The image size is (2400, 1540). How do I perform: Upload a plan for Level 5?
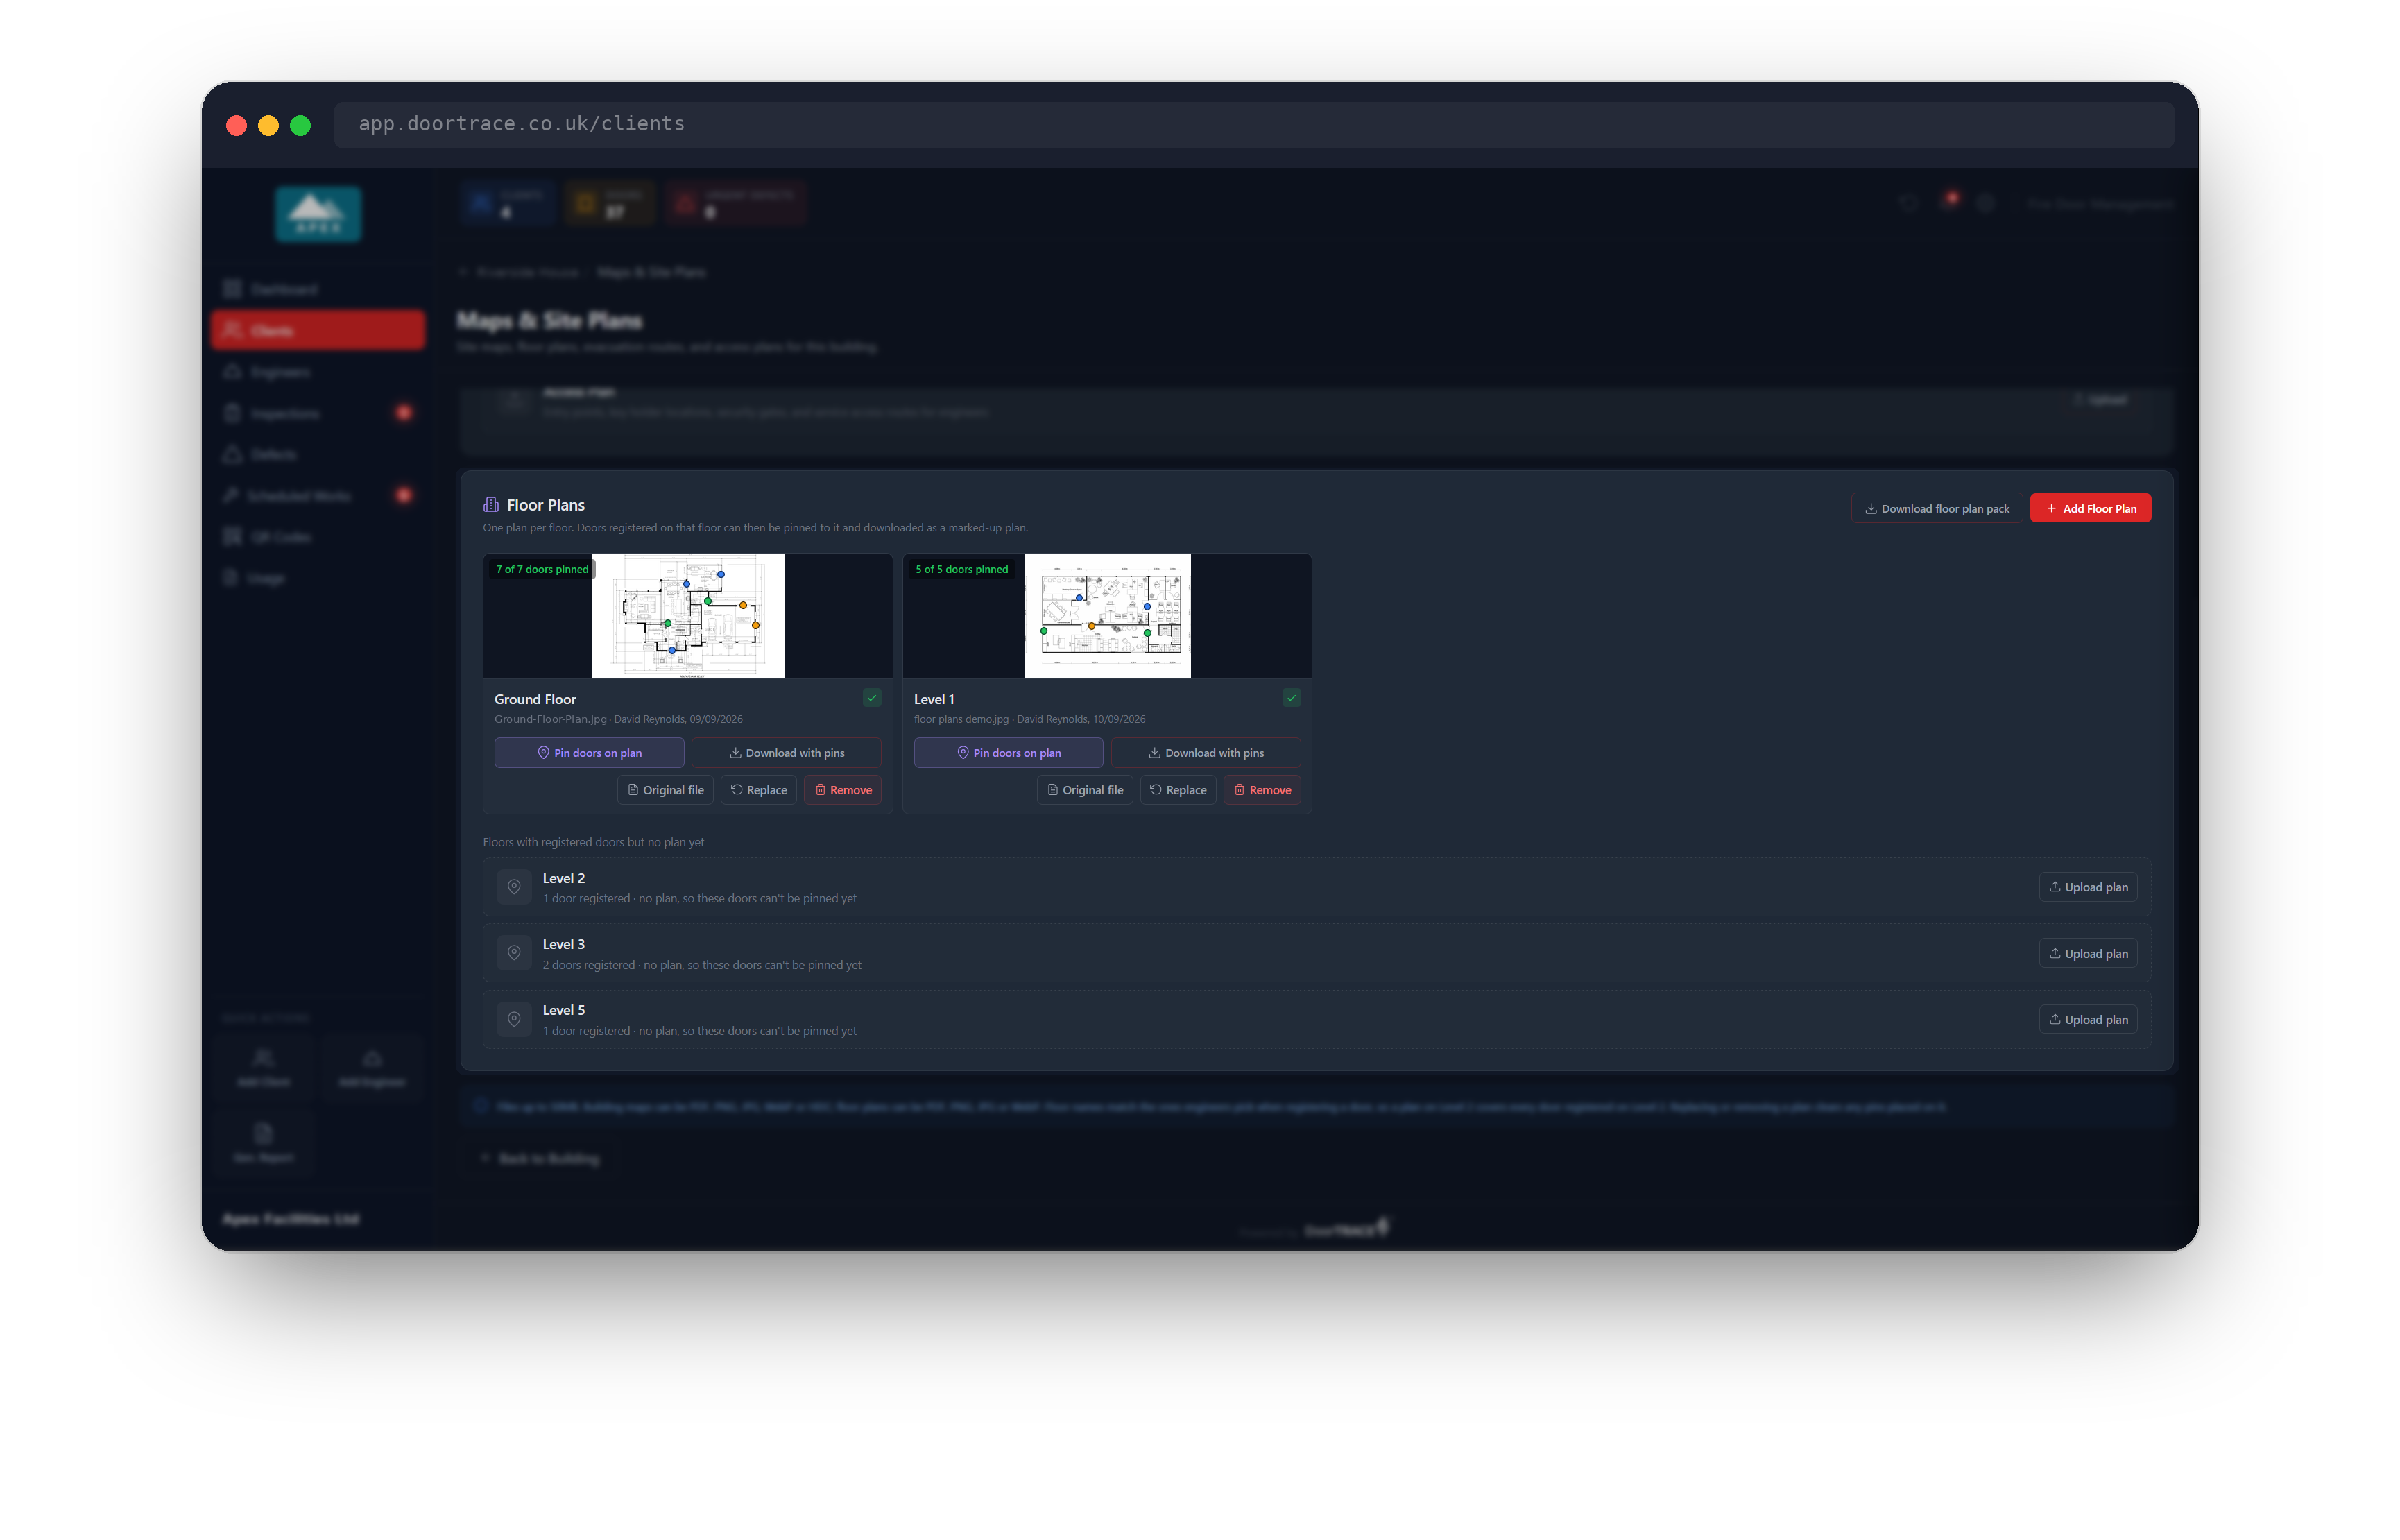click(2088, 1020)
